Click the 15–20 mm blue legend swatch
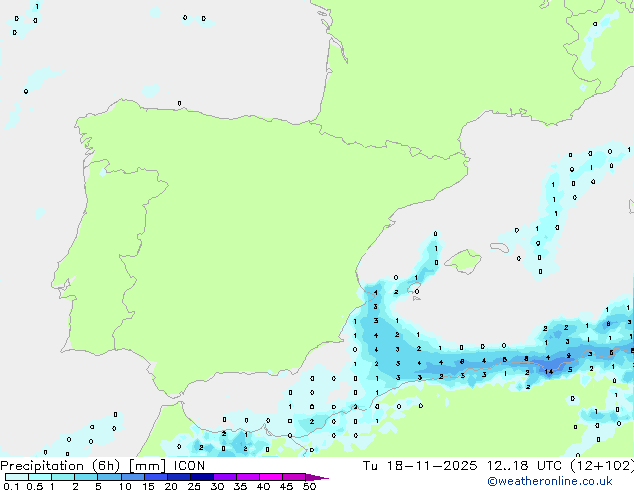634x490 pixels. tap(156, 477)
